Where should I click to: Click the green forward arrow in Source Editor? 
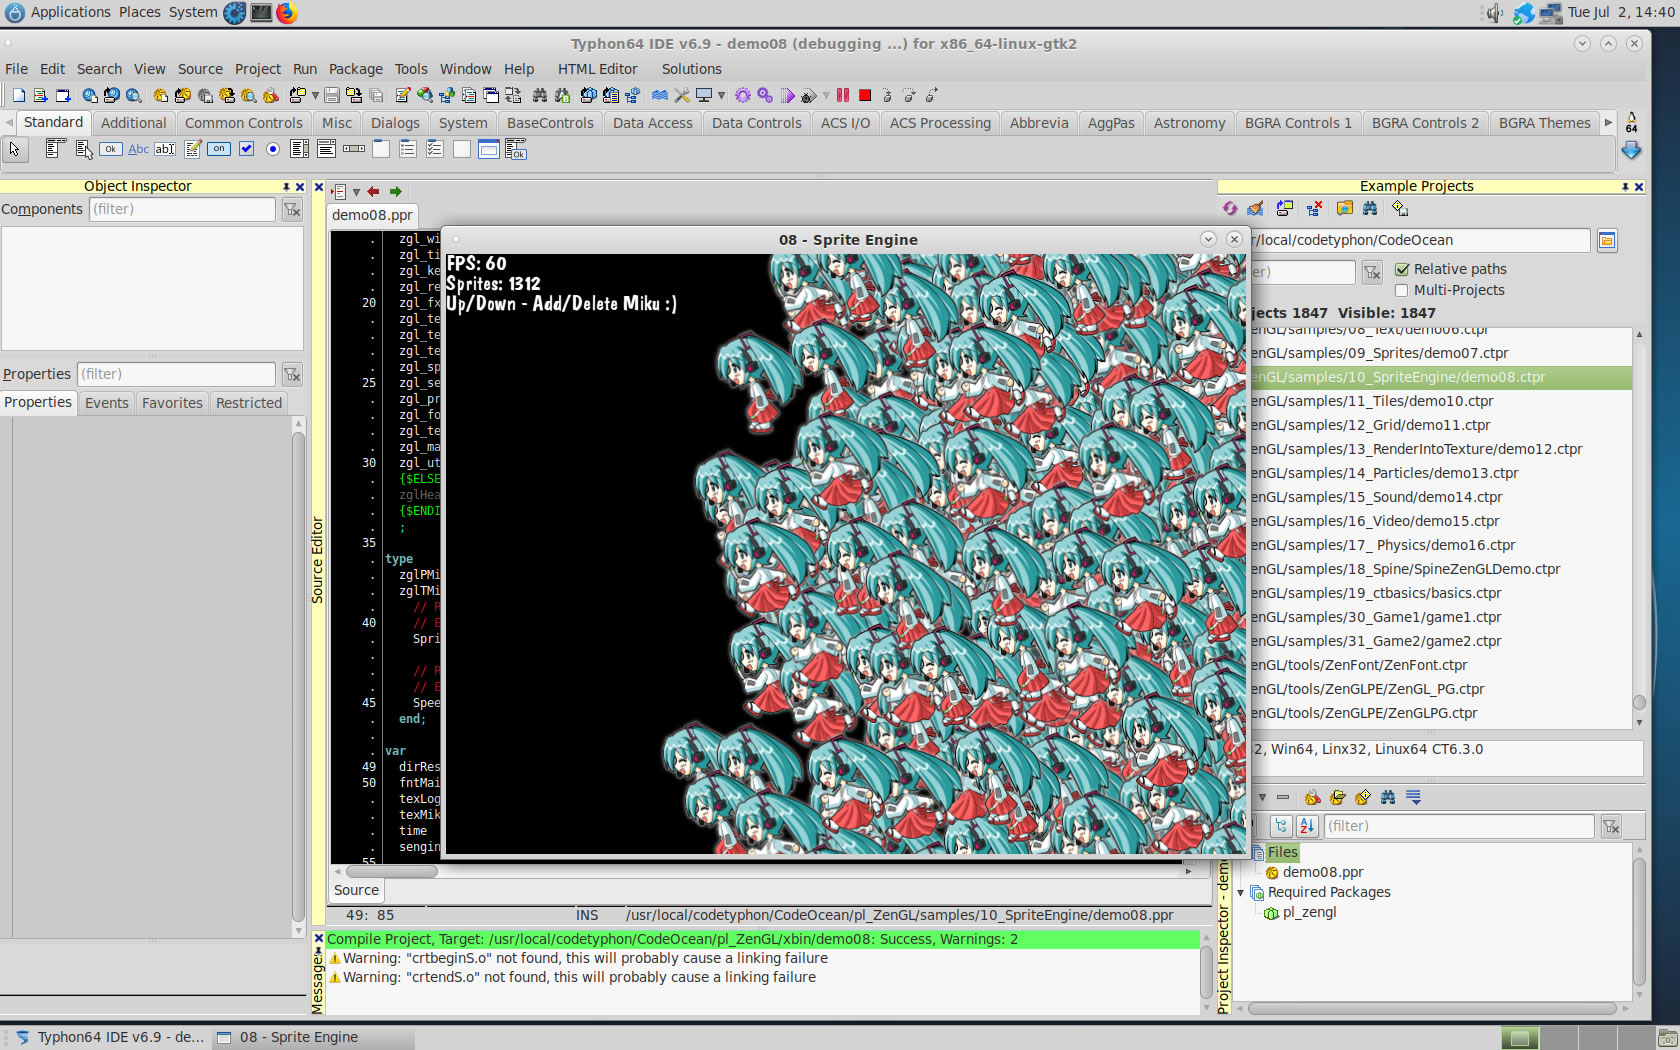pyautogui.click(x=396, y=191)
